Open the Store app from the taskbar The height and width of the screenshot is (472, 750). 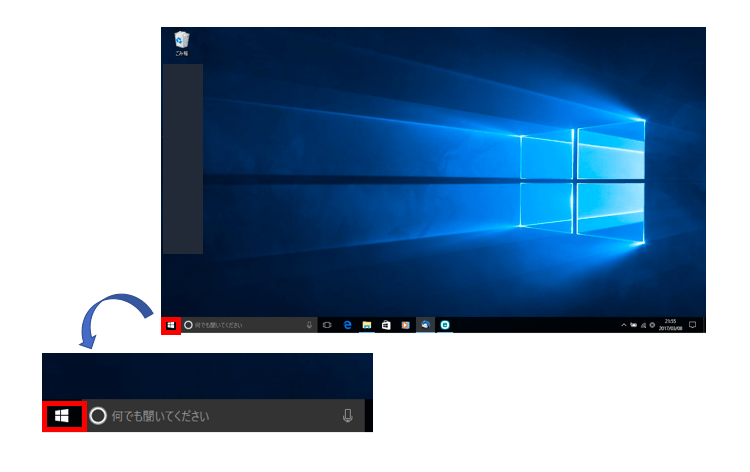386,325
